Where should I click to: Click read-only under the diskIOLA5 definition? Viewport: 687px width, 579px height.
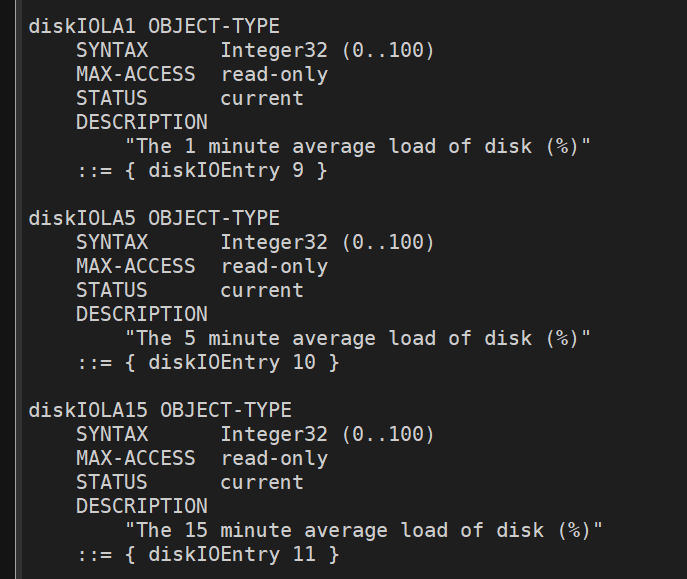274,266
